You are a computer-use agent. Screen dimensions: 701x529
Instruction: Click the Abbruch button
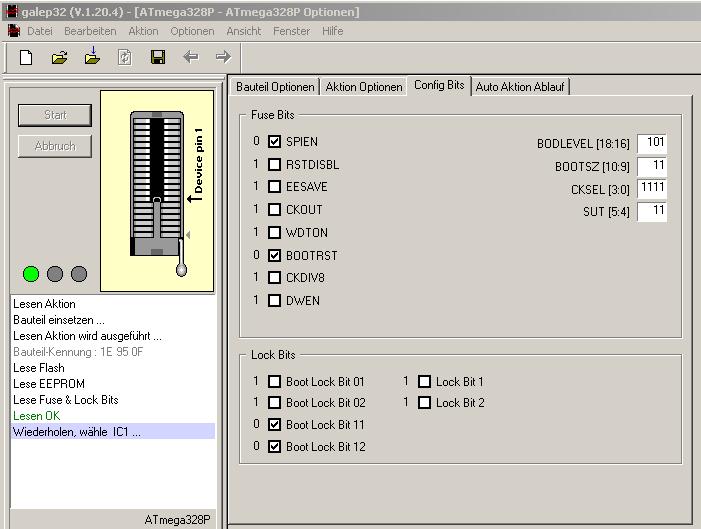pos(55,146)
